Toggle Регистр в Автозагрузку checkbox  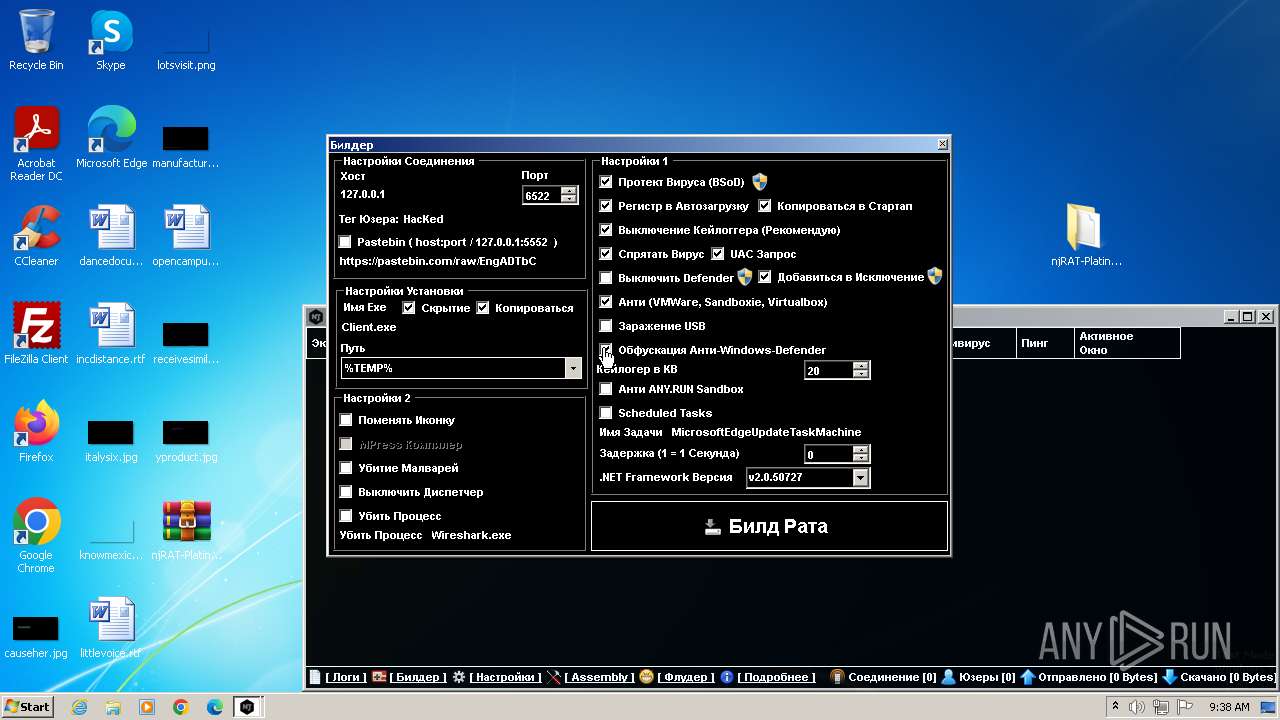(x=606, y=206)
